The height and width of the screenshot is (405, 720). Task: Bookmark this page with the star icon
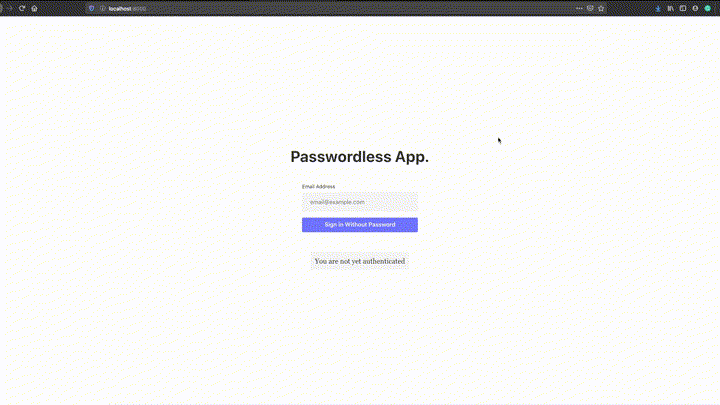pyautogui.click(x=601, y=8)
